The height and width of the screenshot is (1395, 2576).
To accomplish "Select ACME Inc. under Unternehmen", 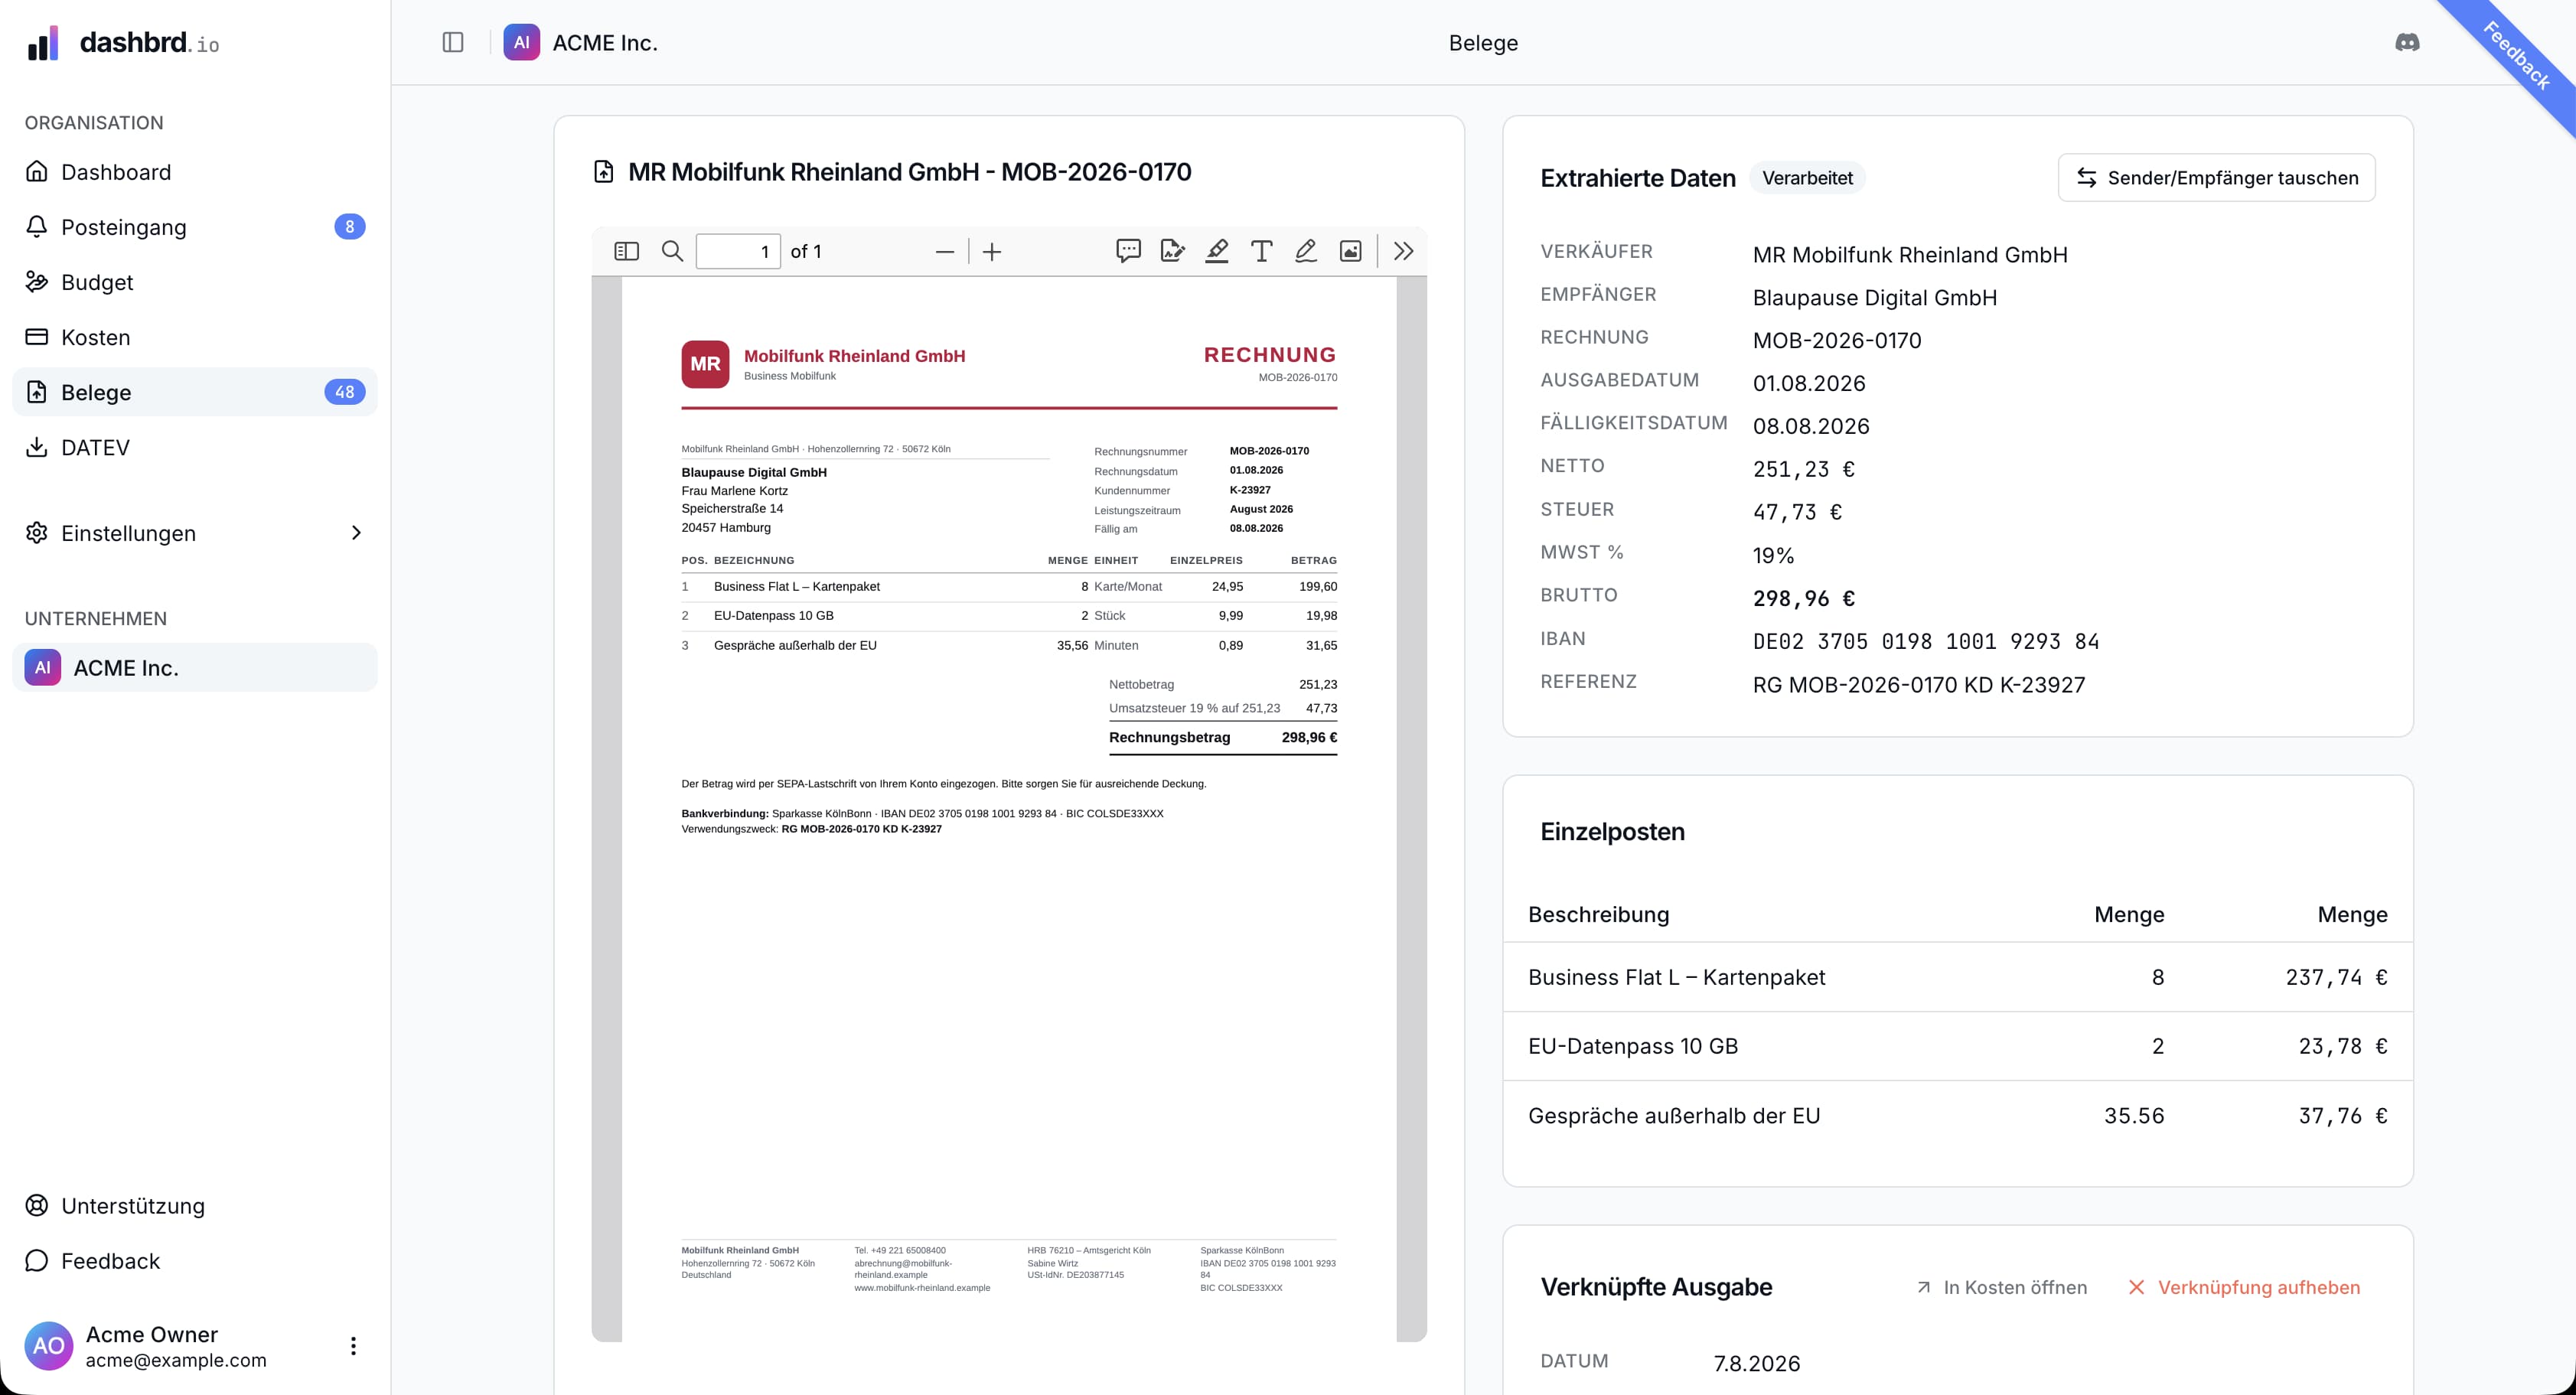I will click(195, 667).
